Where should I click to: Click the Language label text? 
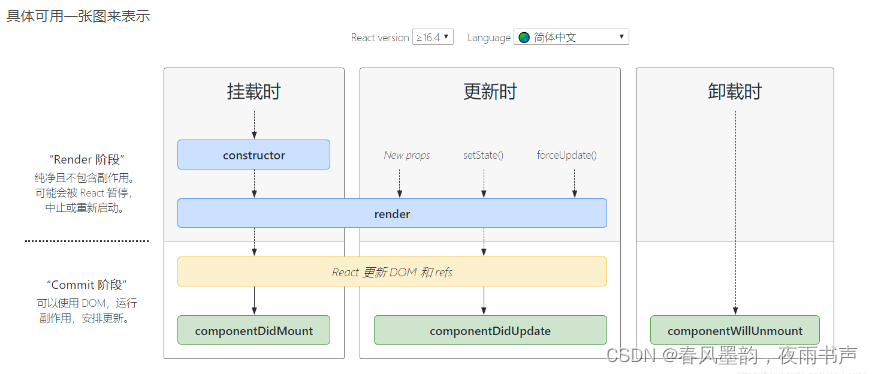click(x=489, y=37)
